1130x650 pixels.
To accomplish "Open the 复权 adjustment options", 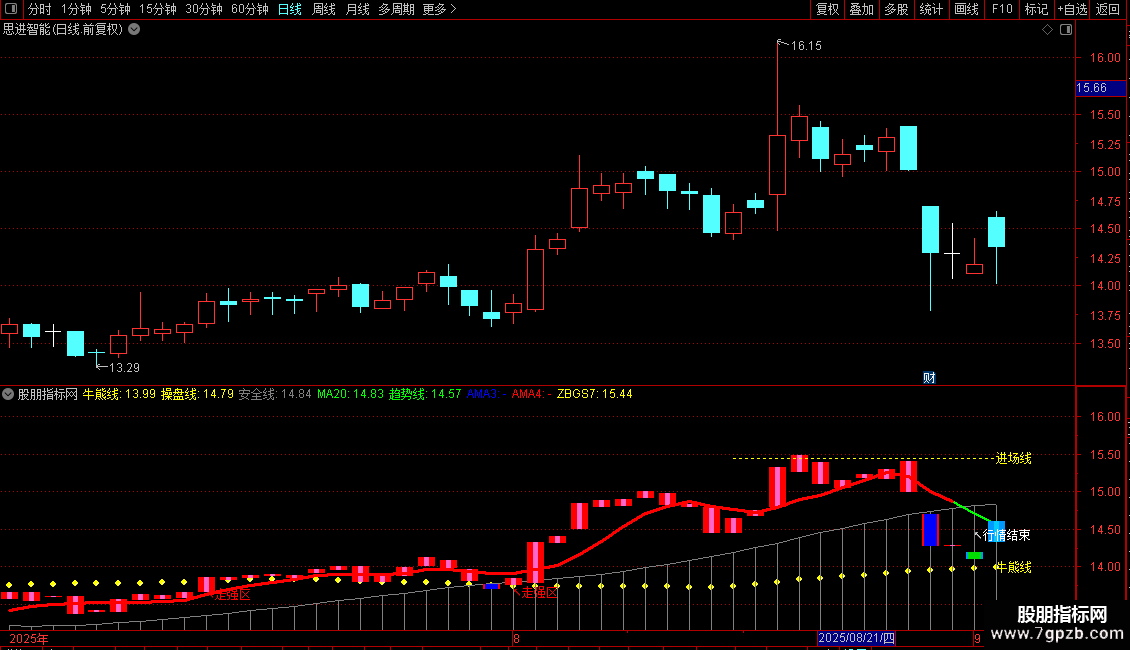I will click(827, 9).
